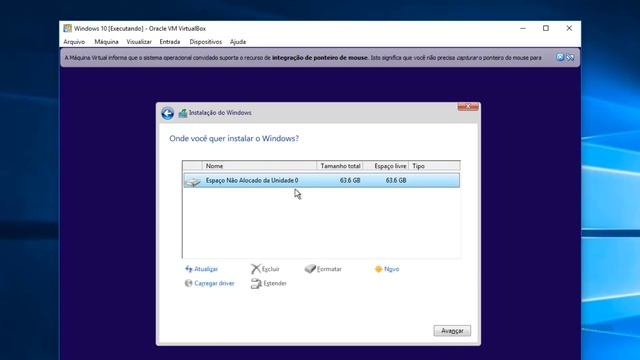Click the 'integração de ponteiro de mouse' notification text

(x=320, y=58)
